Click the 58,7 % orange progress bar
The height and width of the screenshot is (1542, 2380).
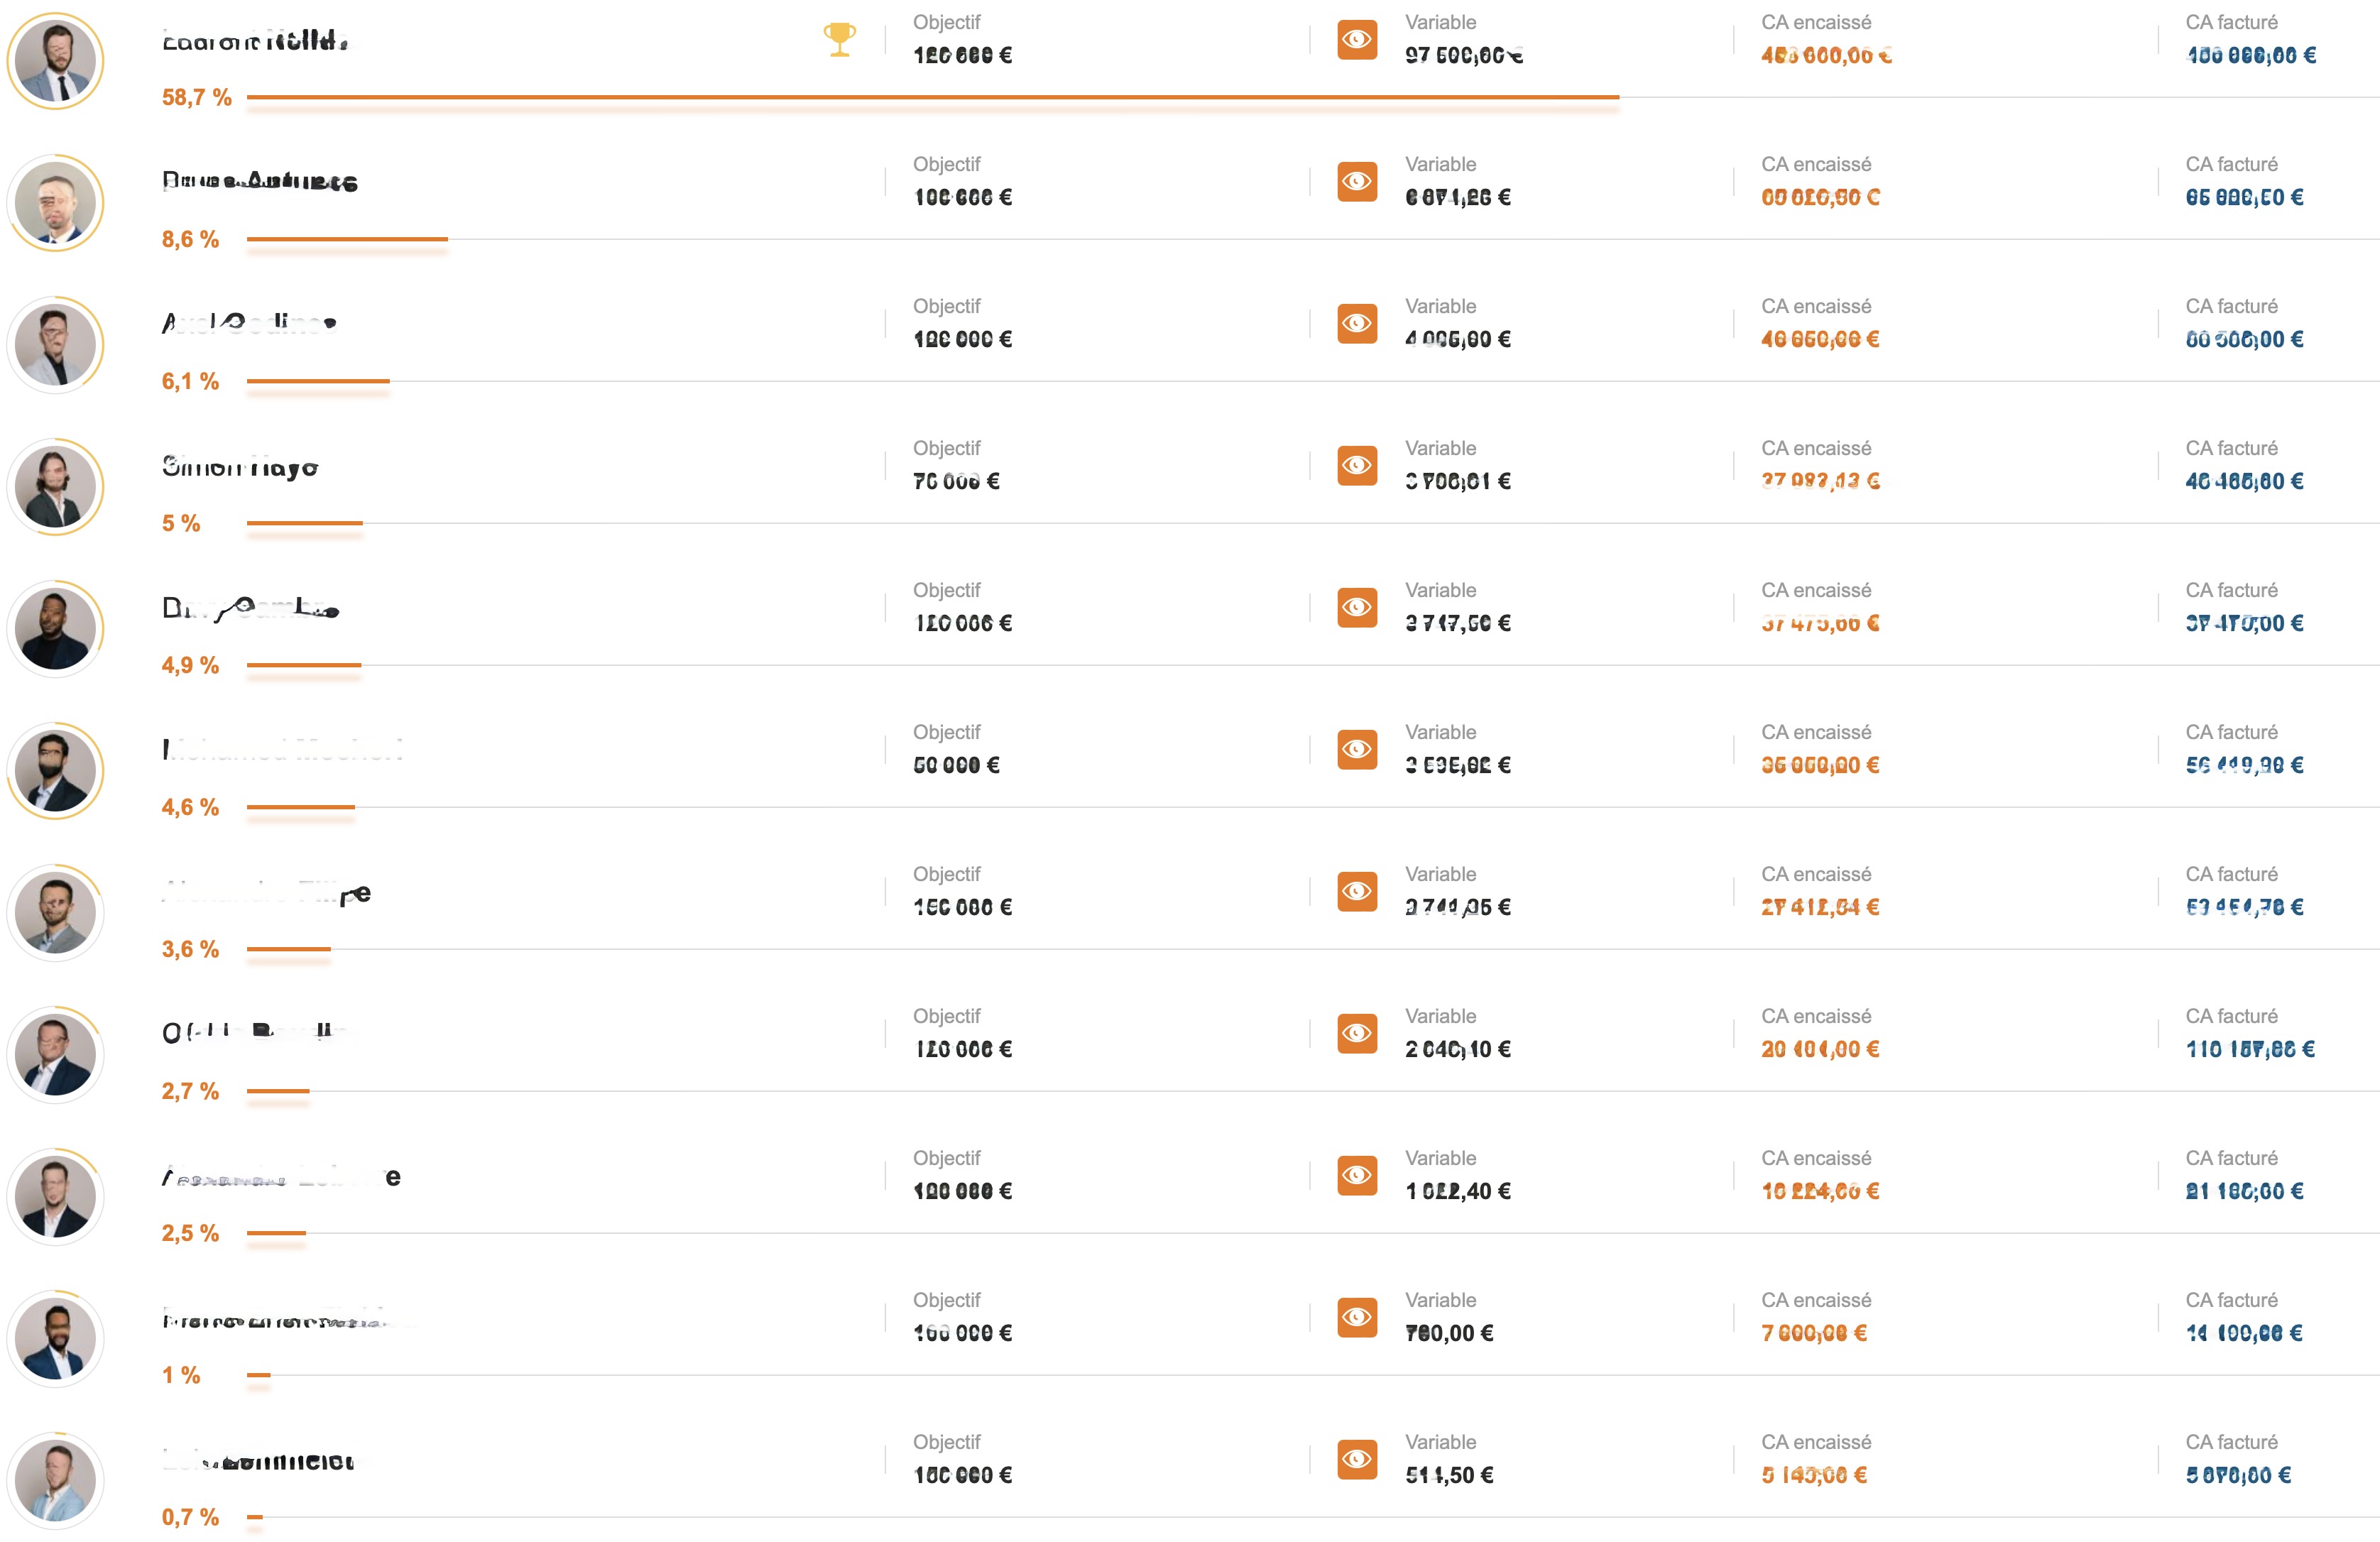click(932, 97)
